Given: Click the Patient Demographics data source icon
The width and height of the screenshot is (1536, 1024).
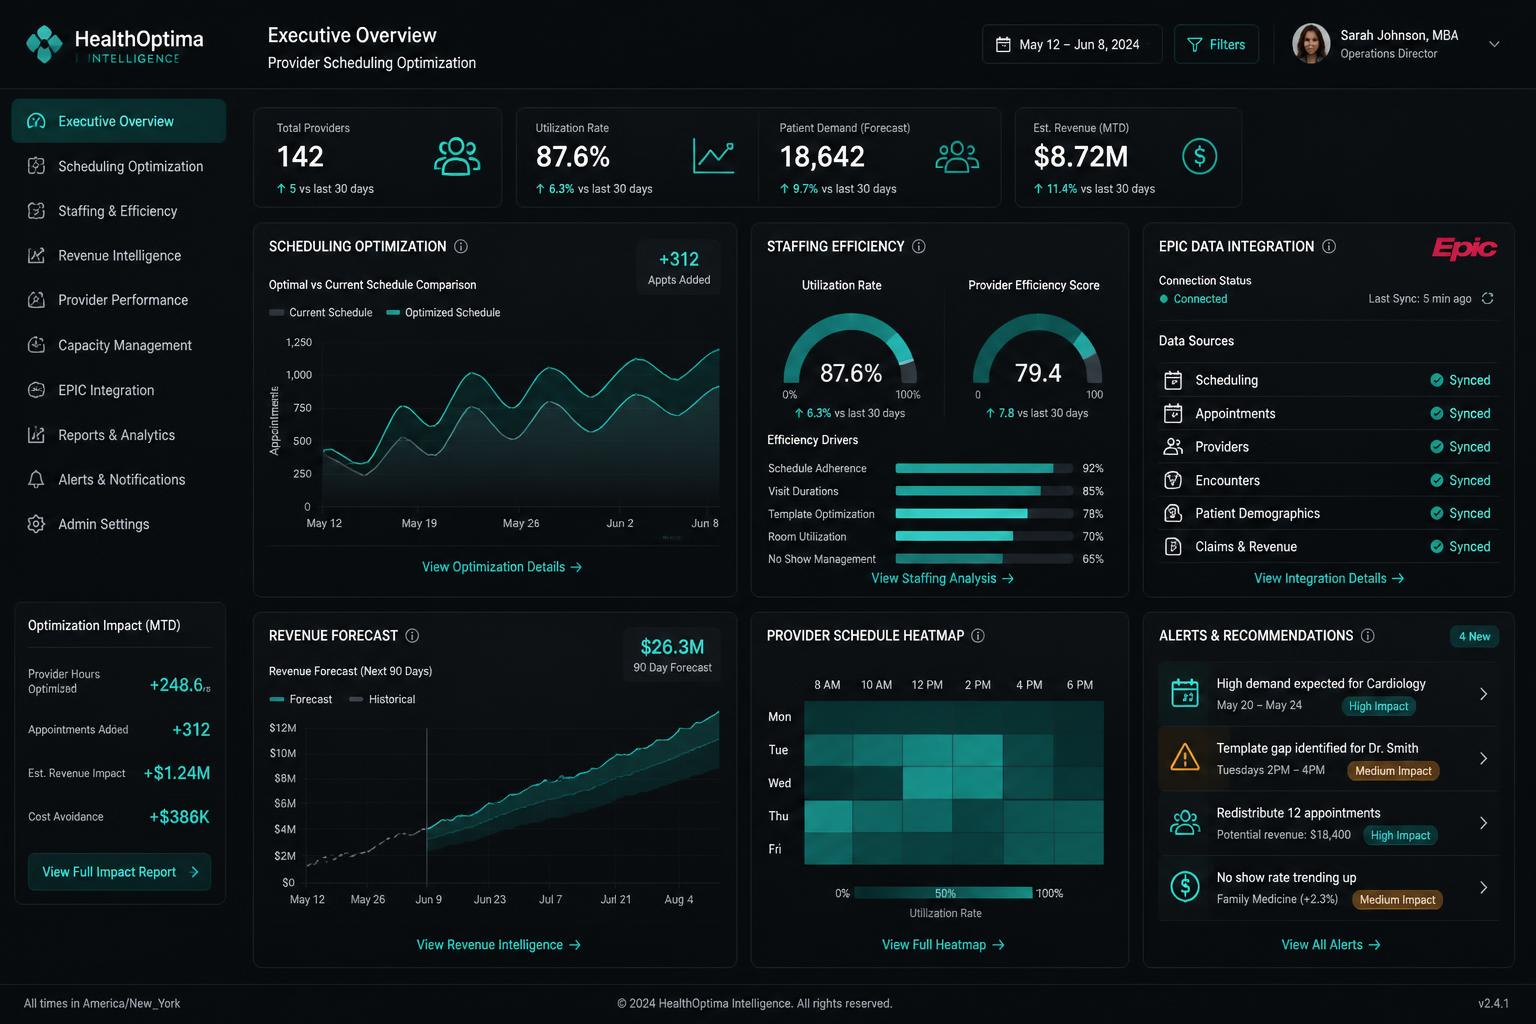Looking at the screenshot, I should pos(1173,513).
